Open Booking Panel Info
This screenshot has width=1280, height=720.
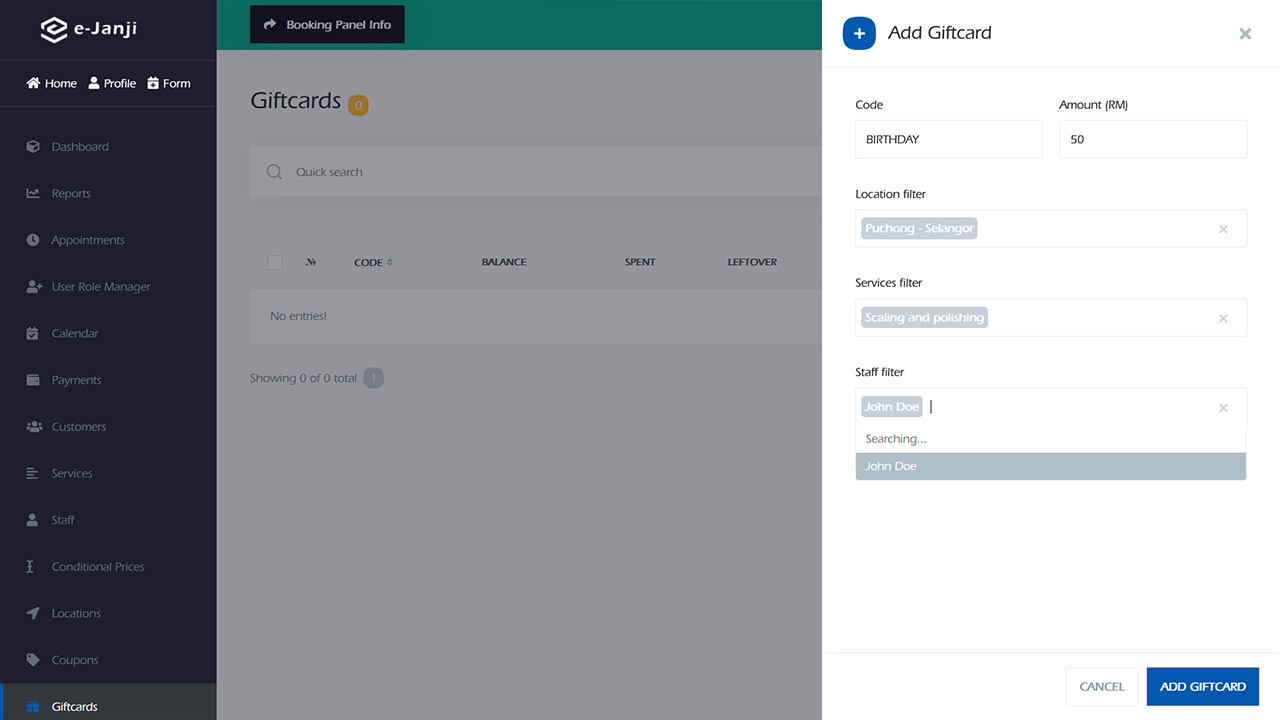pos(327,25)
